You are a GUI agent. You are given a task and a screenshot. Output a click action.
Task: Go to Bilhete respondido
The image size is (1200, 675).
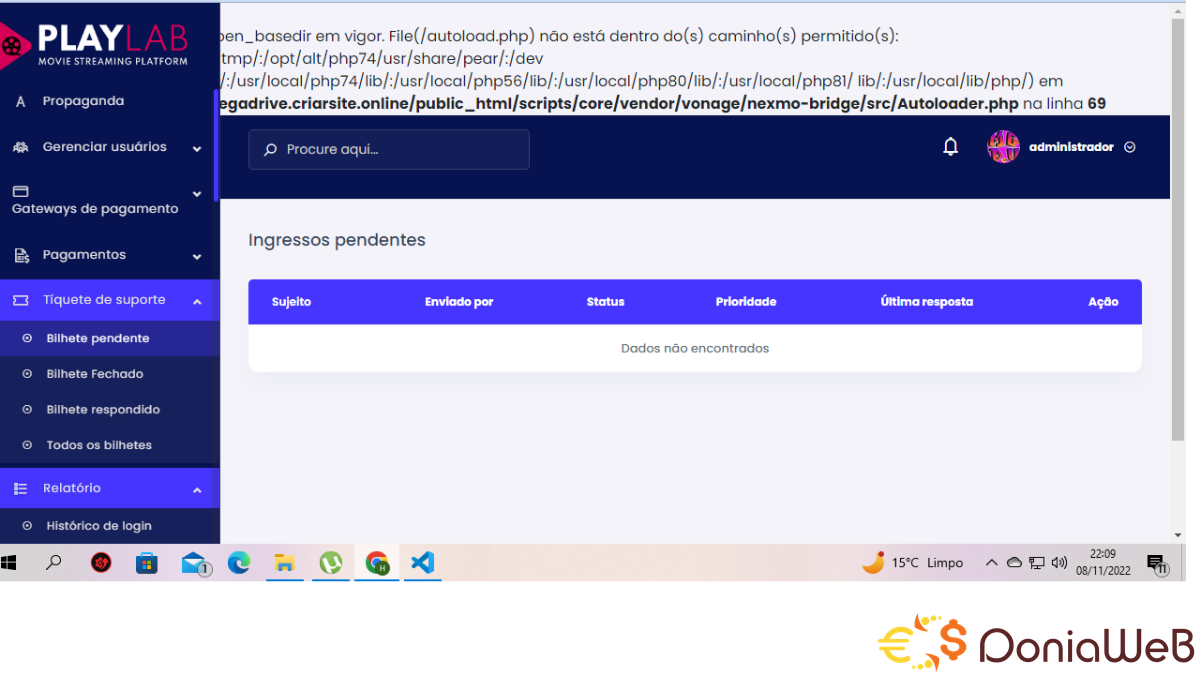(x=103, y=410)
